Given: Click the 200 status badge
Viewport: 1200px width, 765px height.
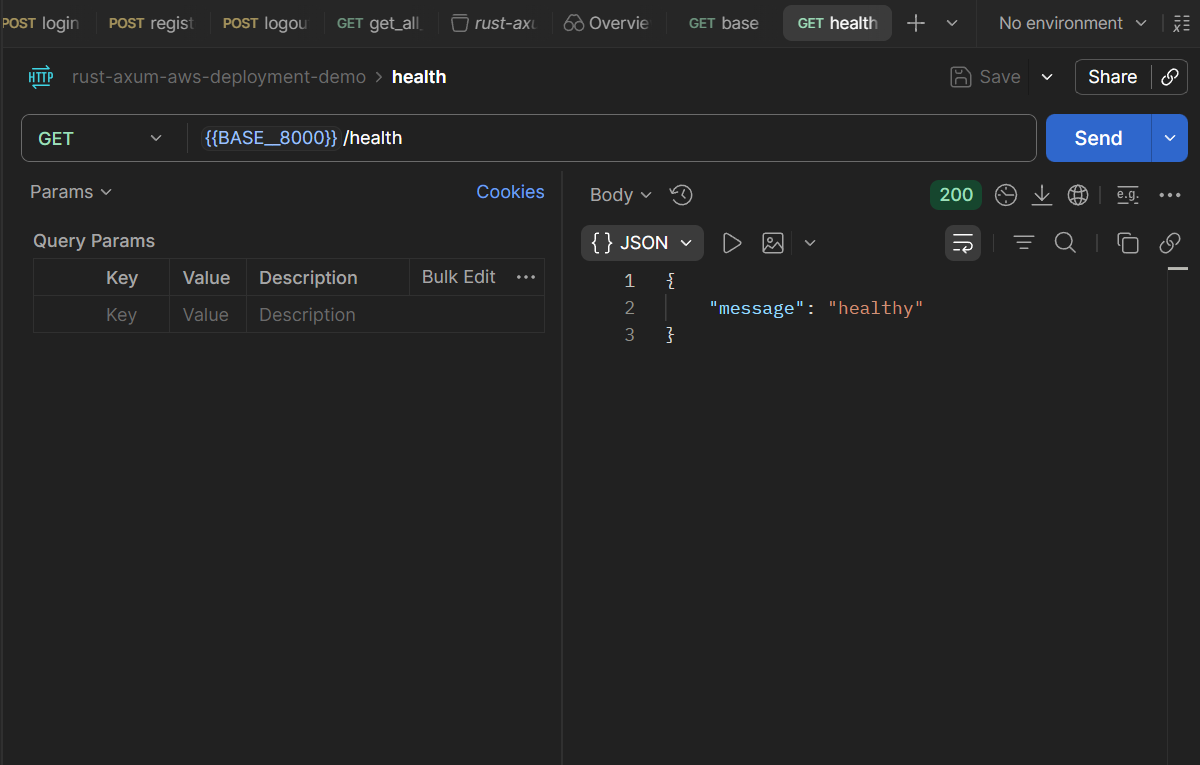Looking at the screenshot, I should pyautogui.click(x=956, y=195).
